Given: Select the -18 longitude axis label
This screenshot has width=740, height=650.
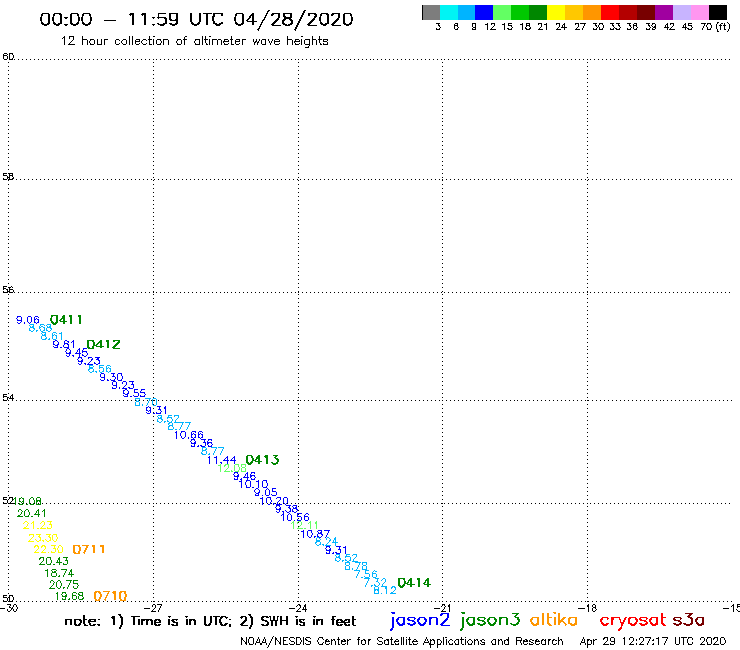Looking at the screenshot, I should click(x=588, y=608).
